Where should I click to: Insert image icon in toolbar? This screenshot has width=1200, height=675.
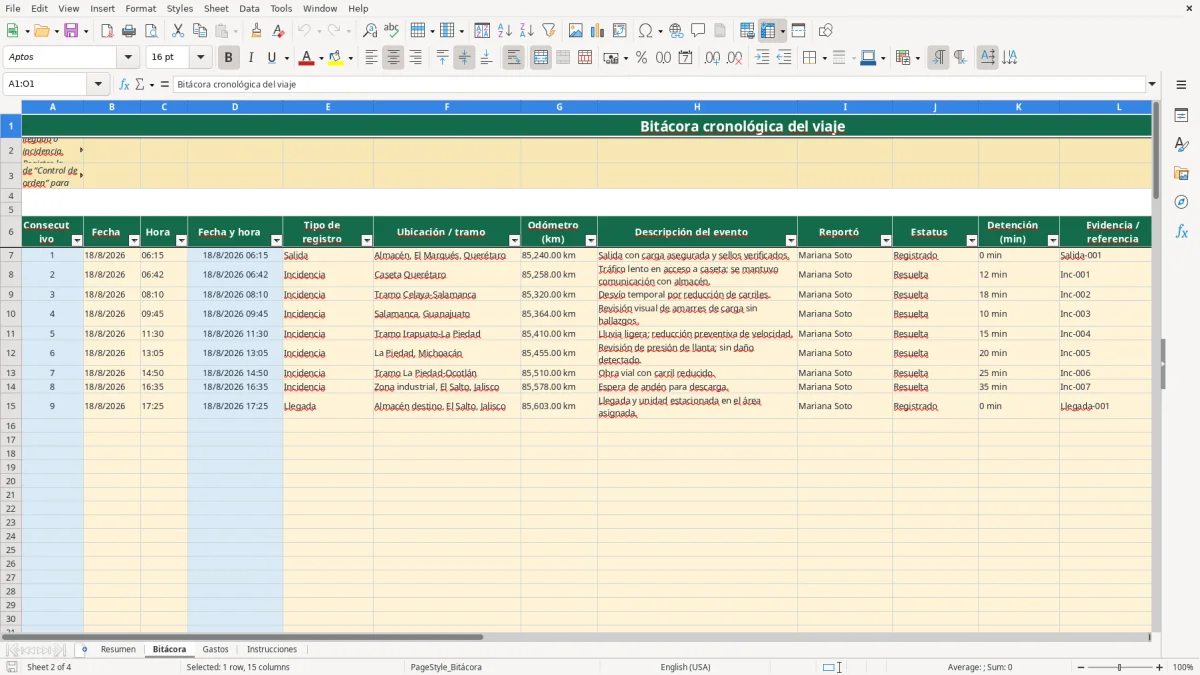pyautogui.click(x=576, y=31)
